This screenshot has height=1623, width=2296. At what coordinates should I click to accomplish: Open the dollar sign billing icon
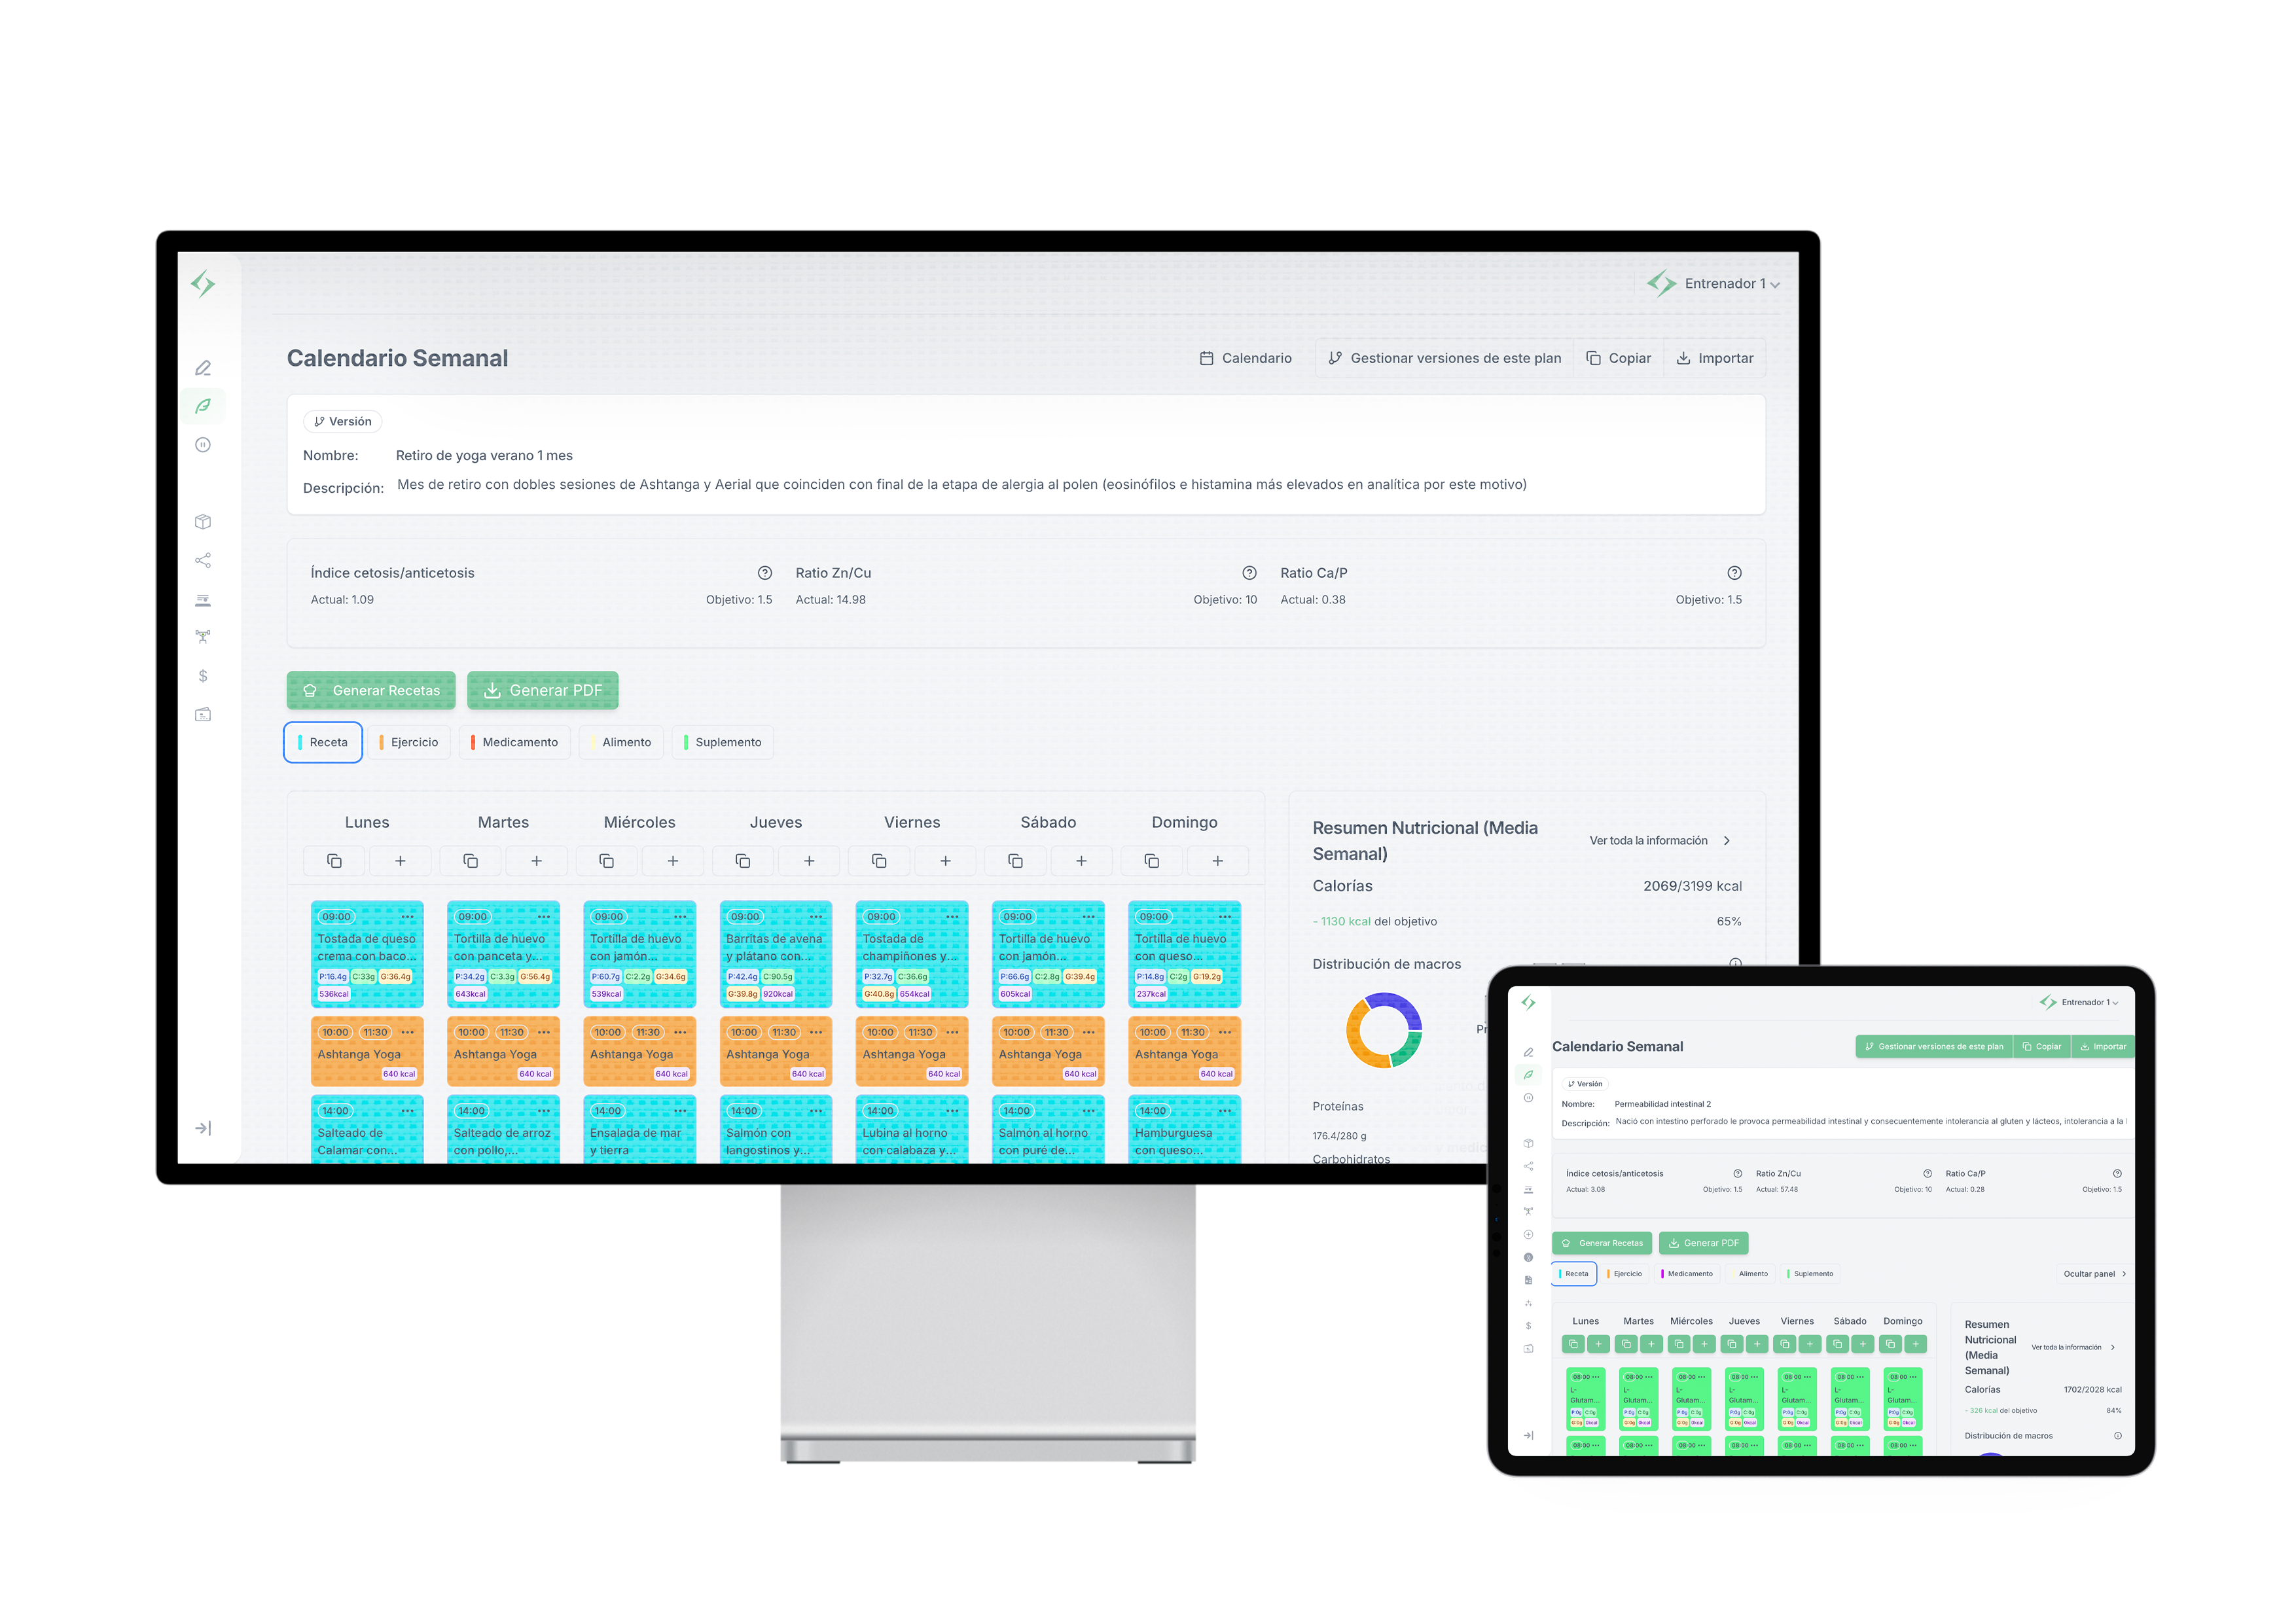tap(203, 676)
